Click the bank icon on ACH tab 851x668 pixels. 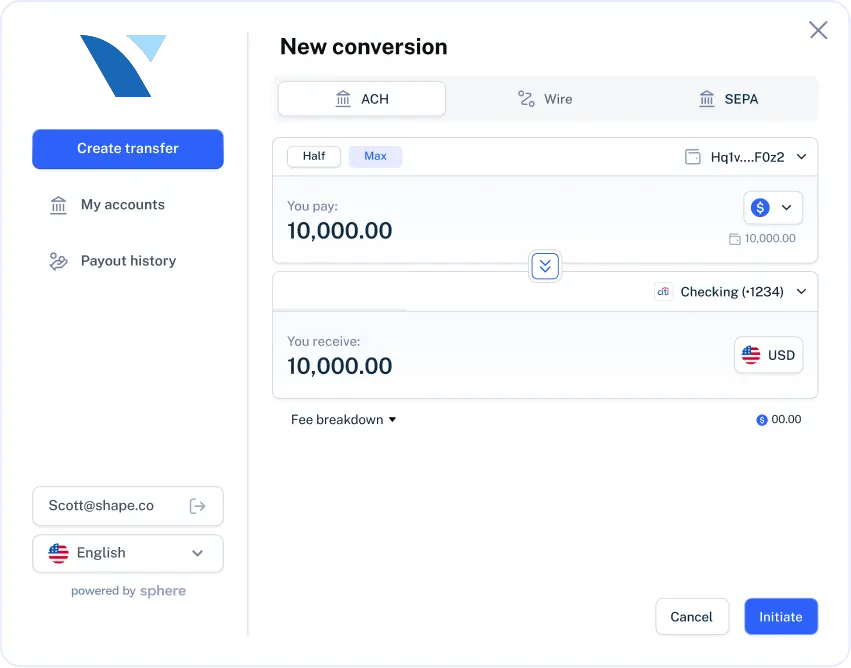click(343, 99)
